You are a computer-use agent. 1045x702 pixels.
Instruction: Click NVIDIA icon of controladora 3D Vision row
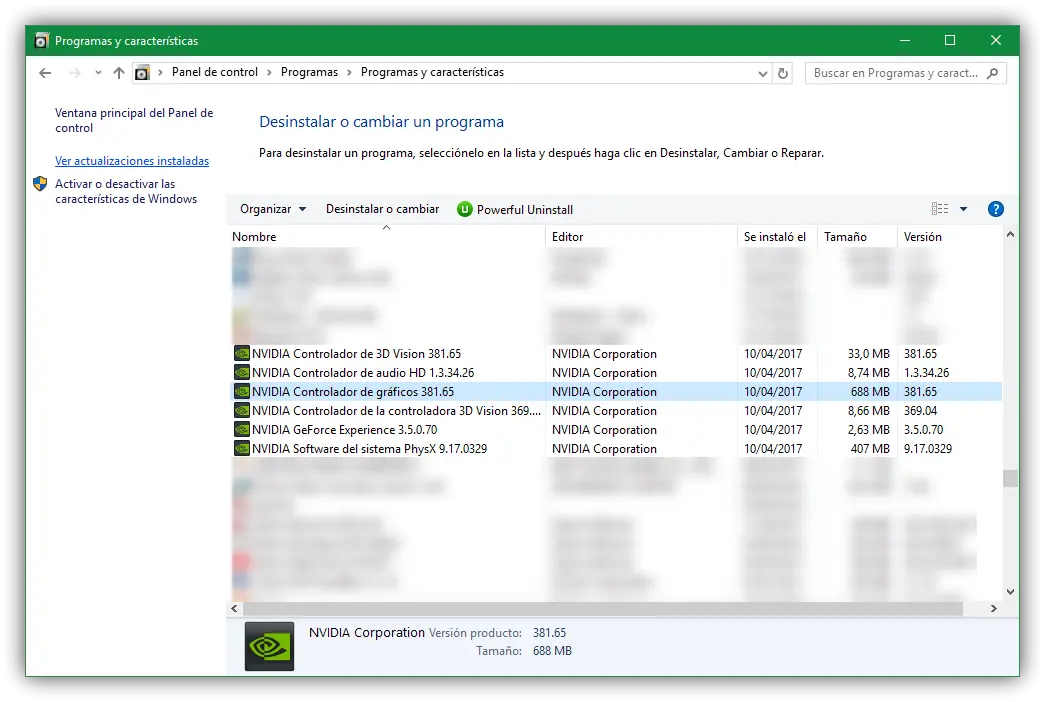(x=241, y=411)
